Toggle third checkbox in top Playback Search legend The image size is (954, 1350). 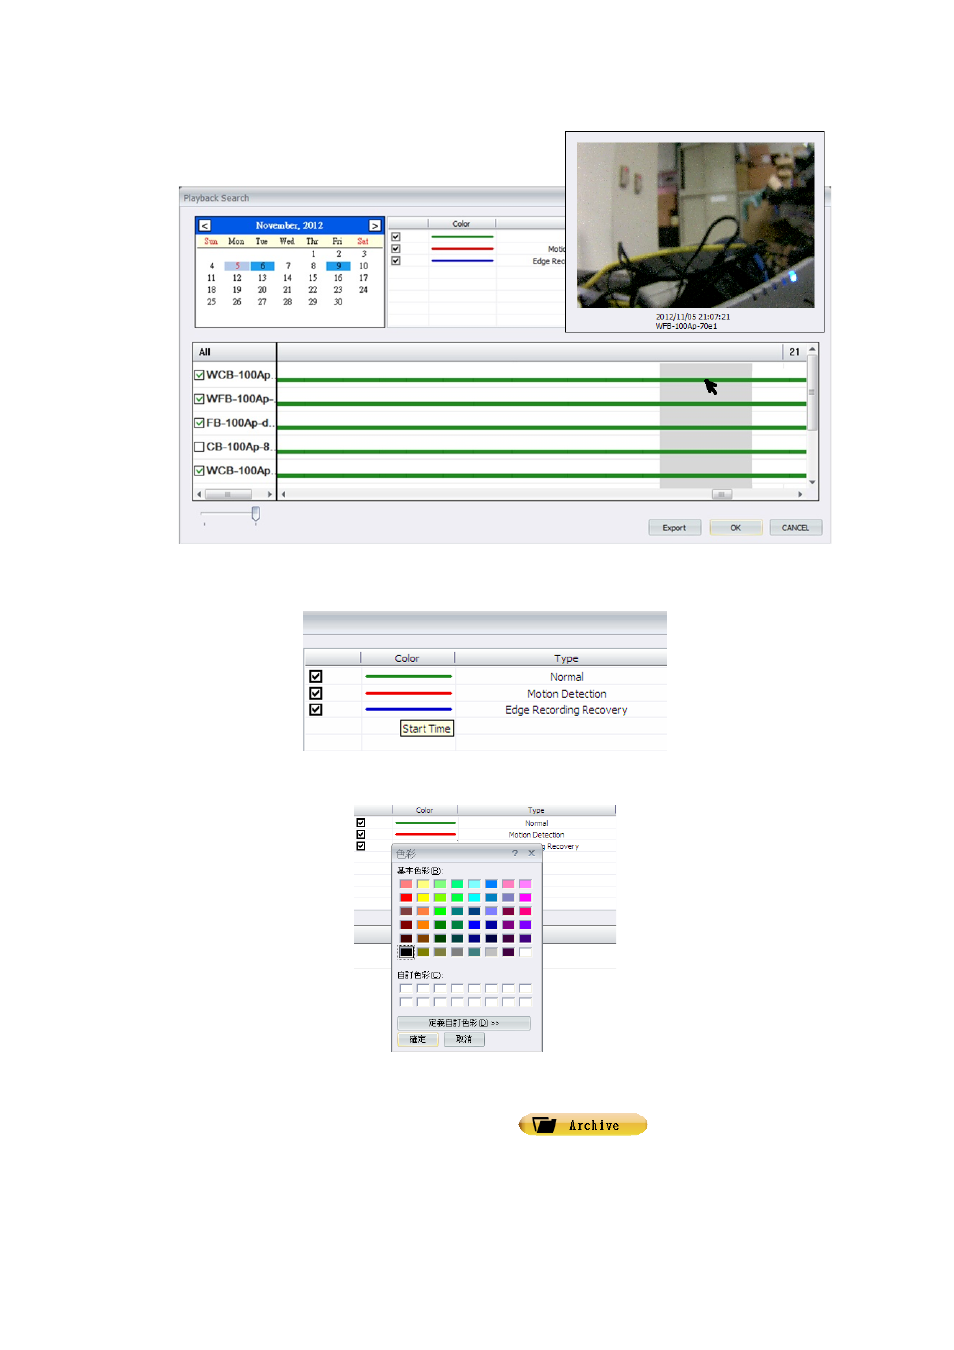tap(396, 261)
